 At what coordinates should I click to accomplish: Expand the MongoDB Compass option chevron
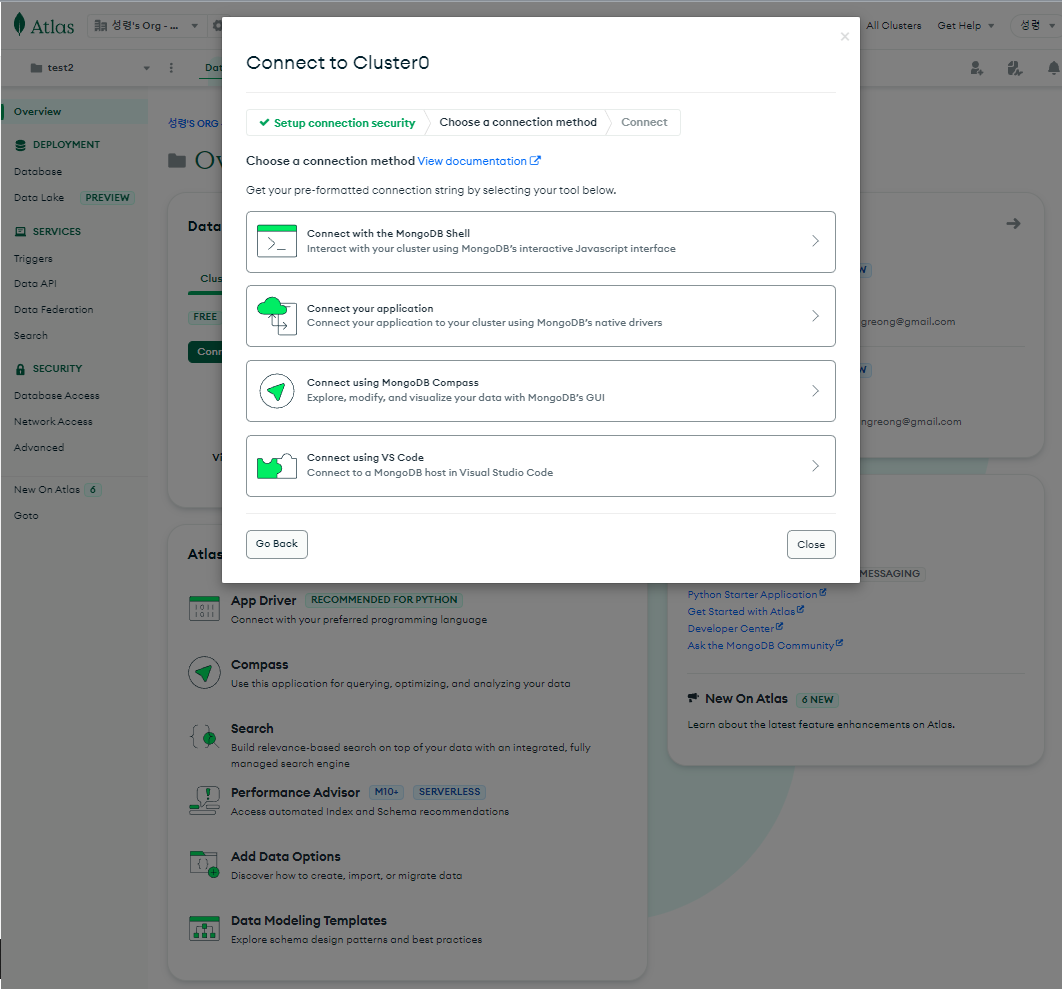click(x=815, y=391)
